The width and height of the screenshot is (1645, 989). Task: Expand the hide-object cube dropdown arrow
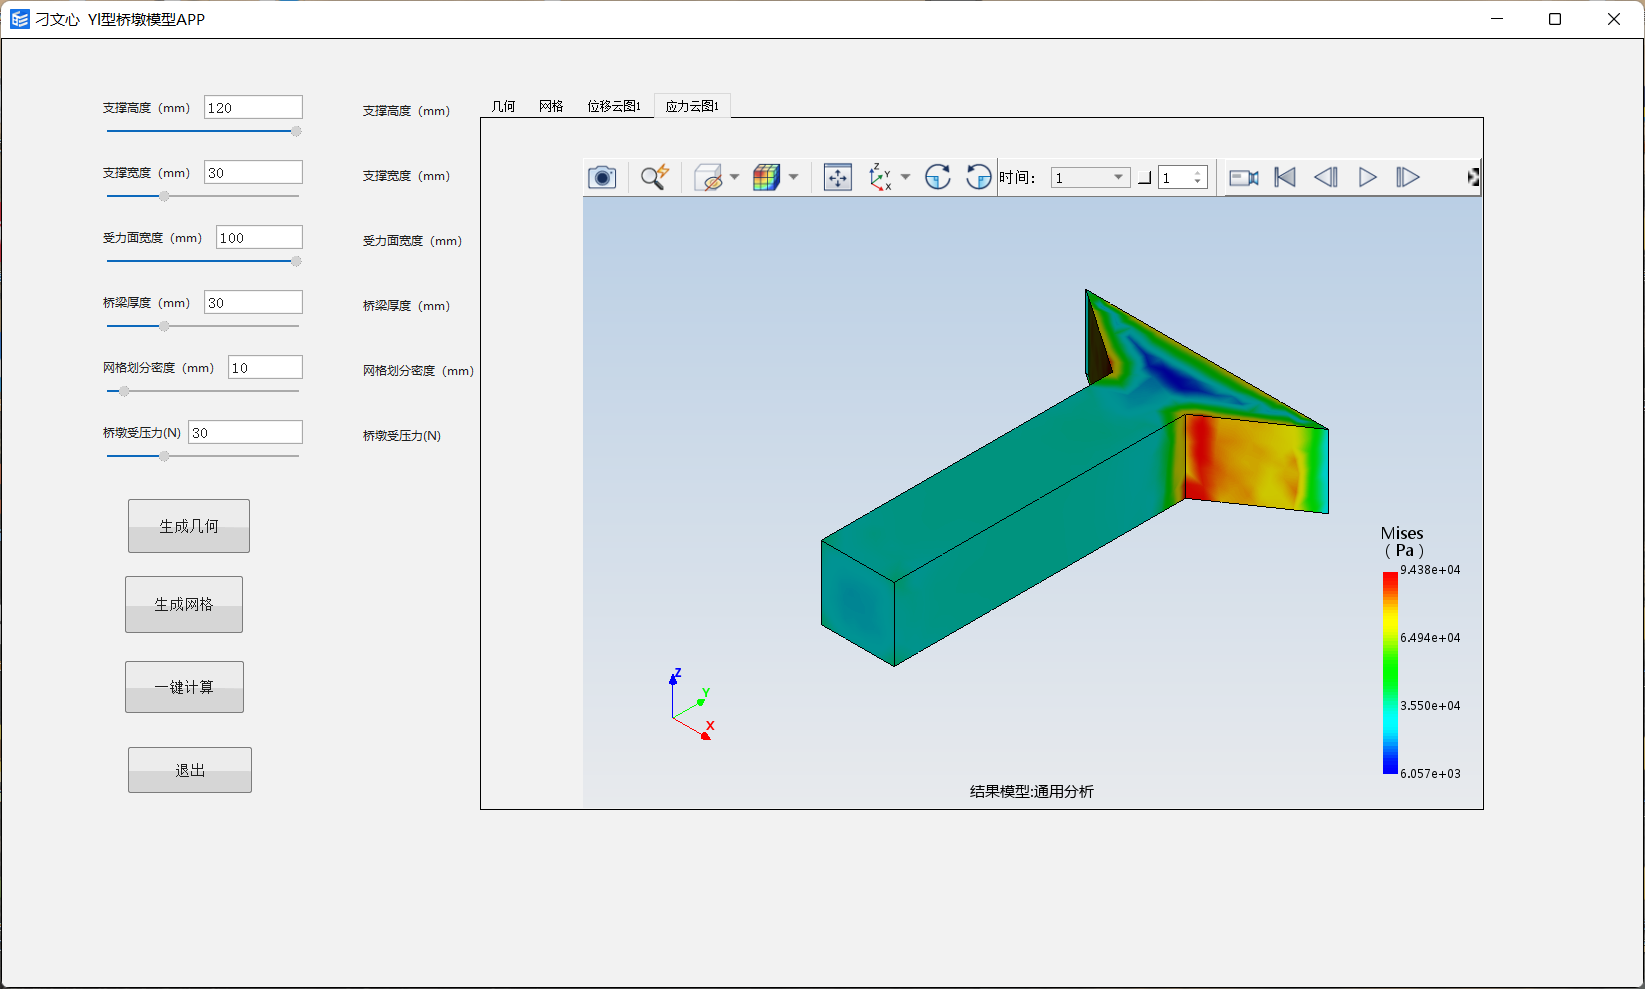tap(735, 178)
